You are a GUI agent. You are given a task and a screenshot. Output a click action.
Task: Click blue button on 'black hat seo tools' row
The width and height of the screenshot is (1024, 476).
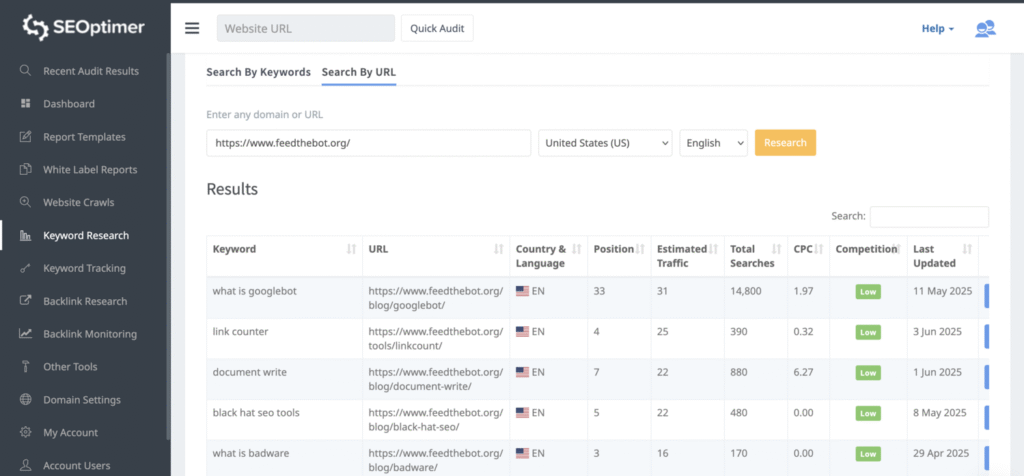[986, 417]
